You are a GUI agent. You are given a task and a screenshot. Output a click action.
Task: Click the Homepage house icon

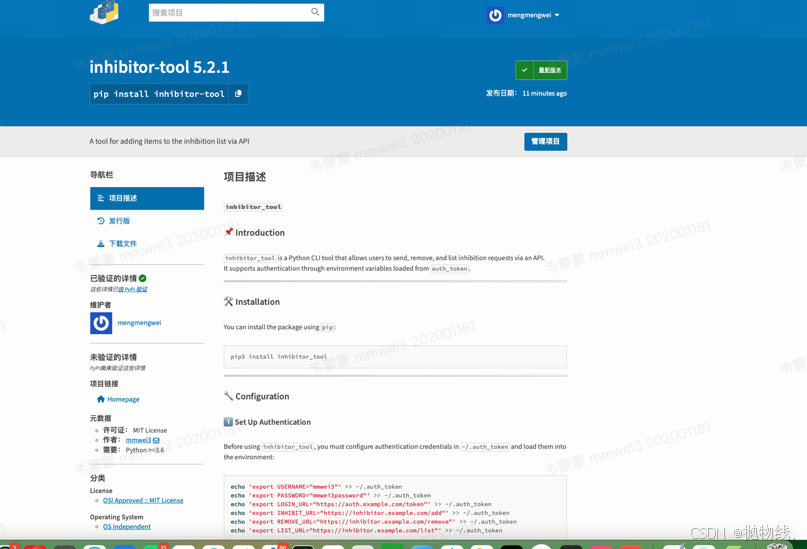coord(101,399)
